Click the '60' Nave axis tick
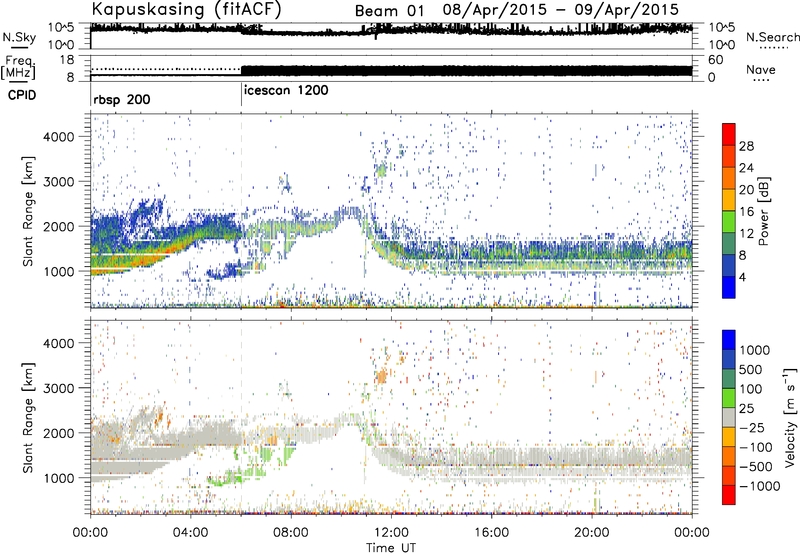The width and height of the screenshot is (800, 554). (716, 60)
